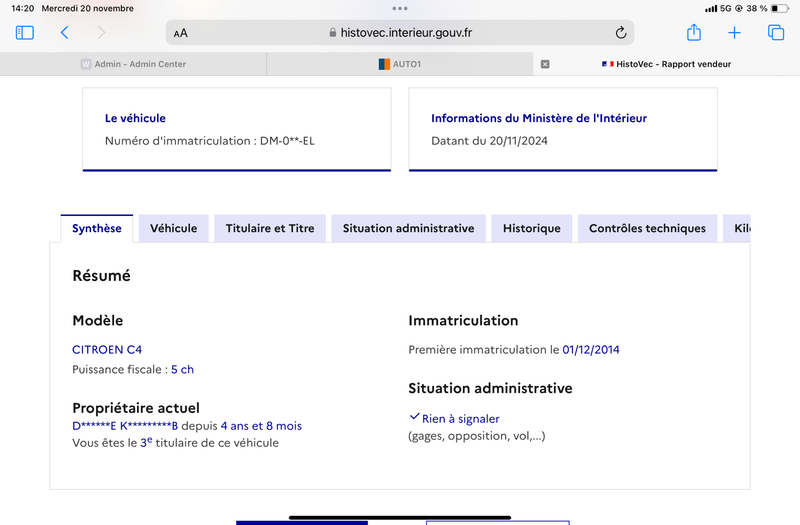
Task: Open the Safari sidebar panel icon
Action: coord(24,33)
